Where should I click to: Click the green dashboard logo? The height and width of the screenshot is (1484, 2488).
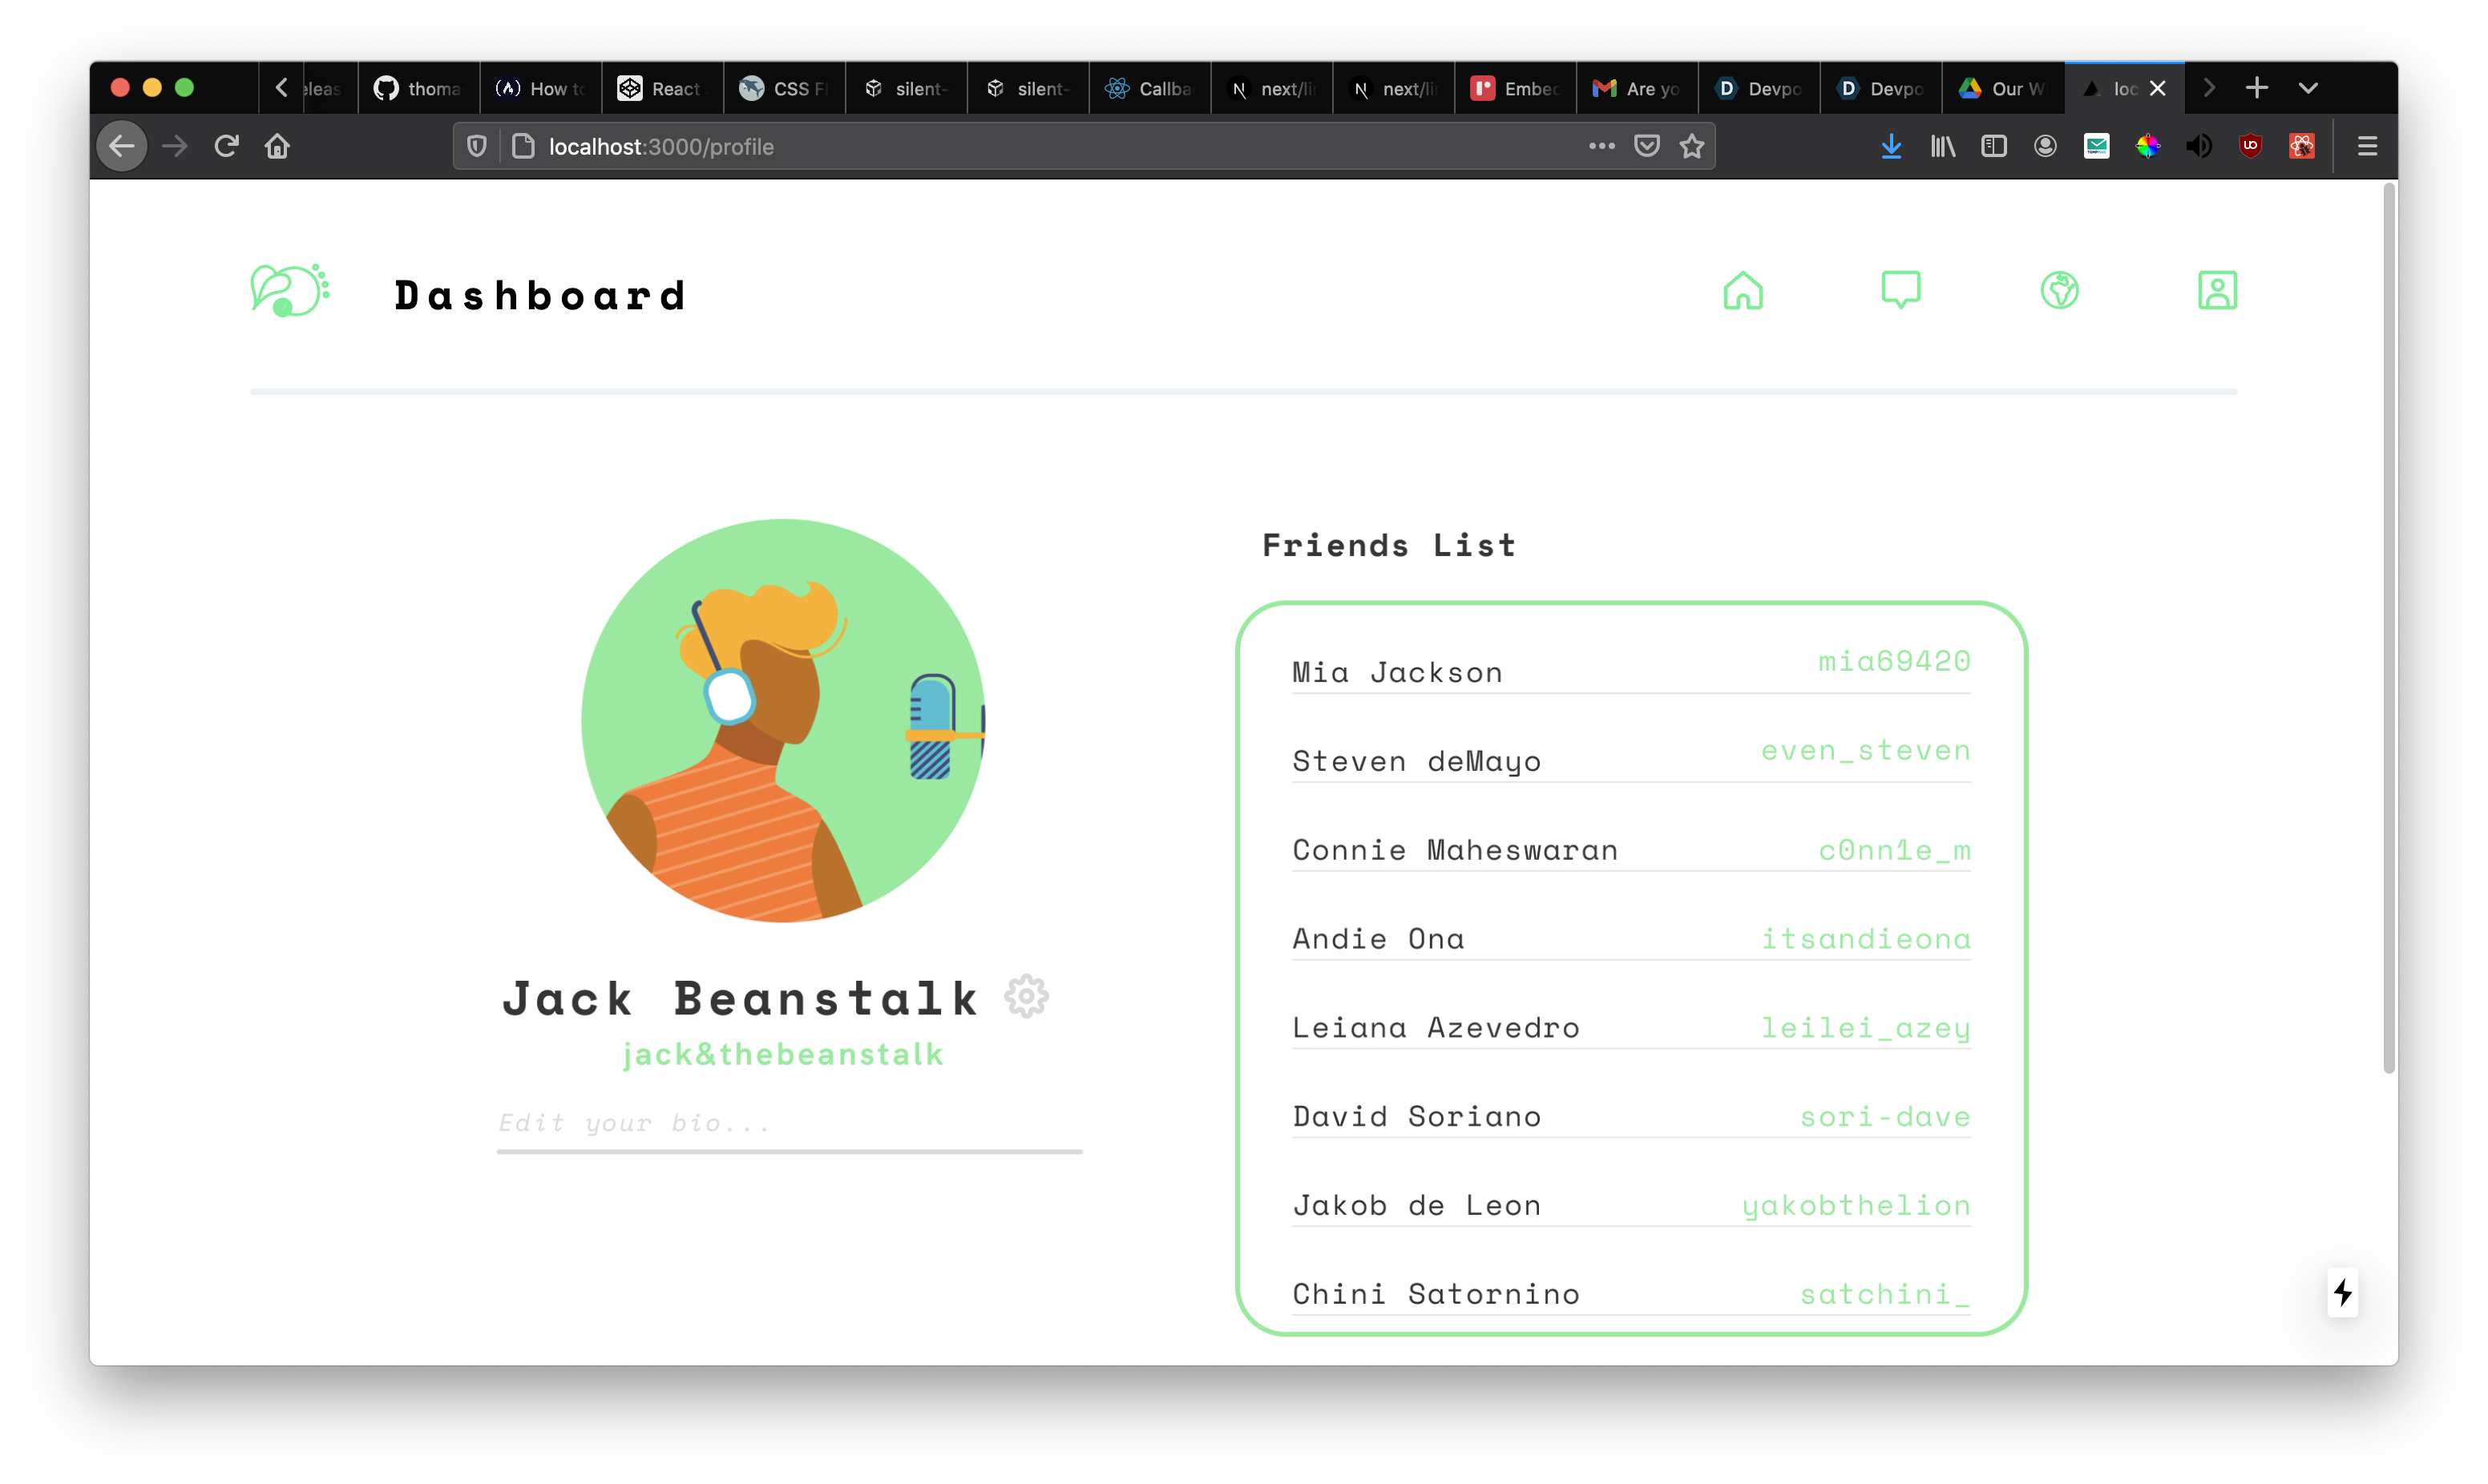coord(289,291)
